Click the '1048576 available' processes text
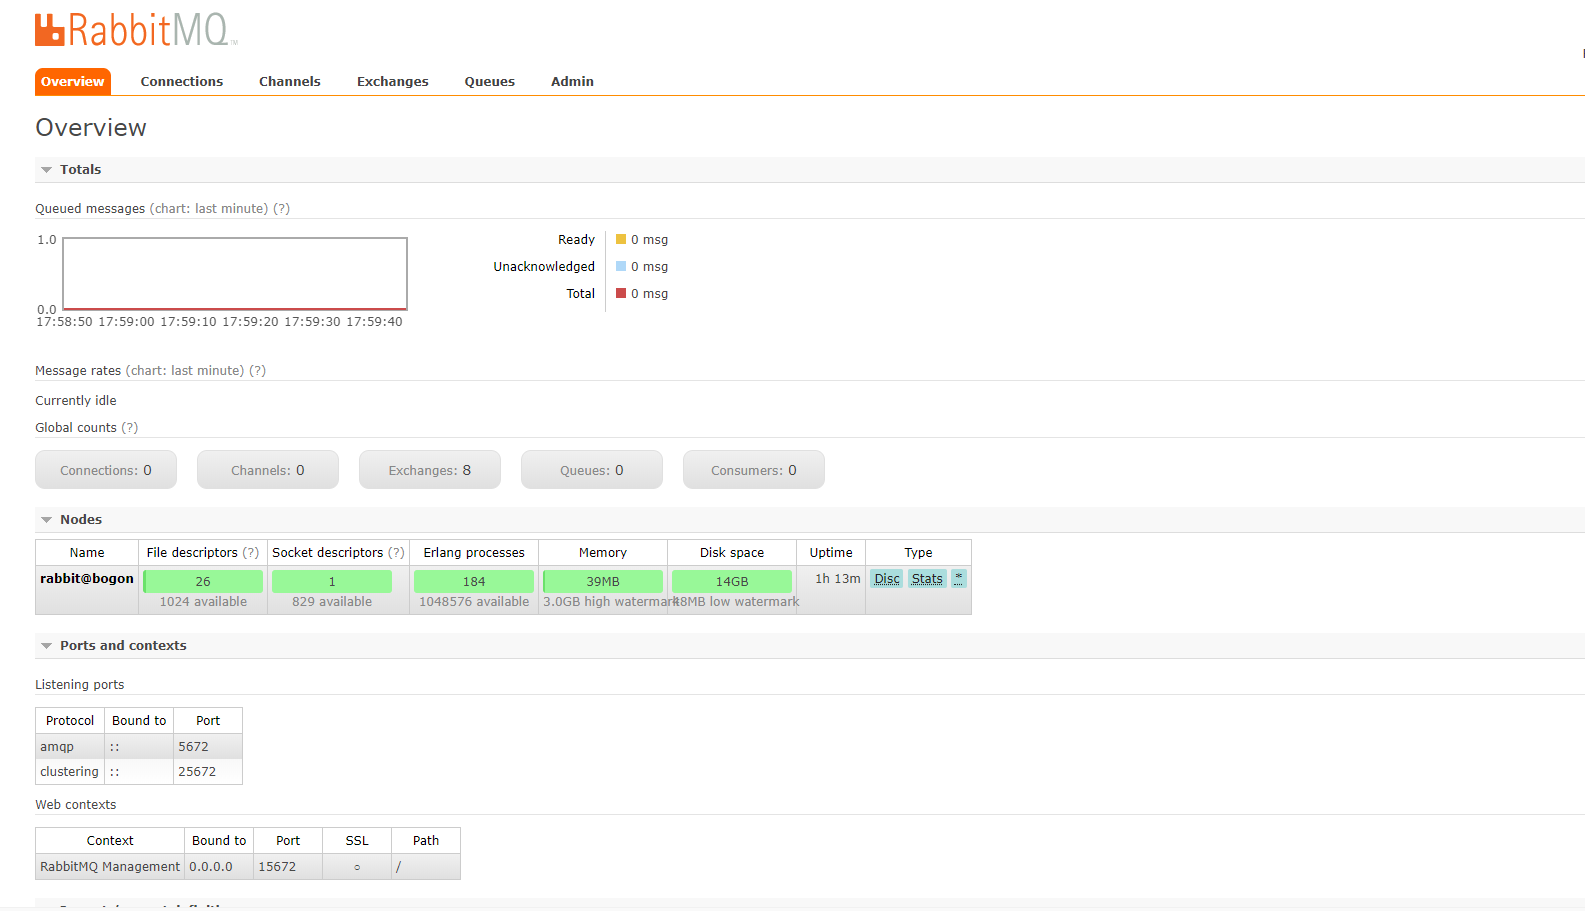Screen dimensions: 1585x911 click(474, 602)
